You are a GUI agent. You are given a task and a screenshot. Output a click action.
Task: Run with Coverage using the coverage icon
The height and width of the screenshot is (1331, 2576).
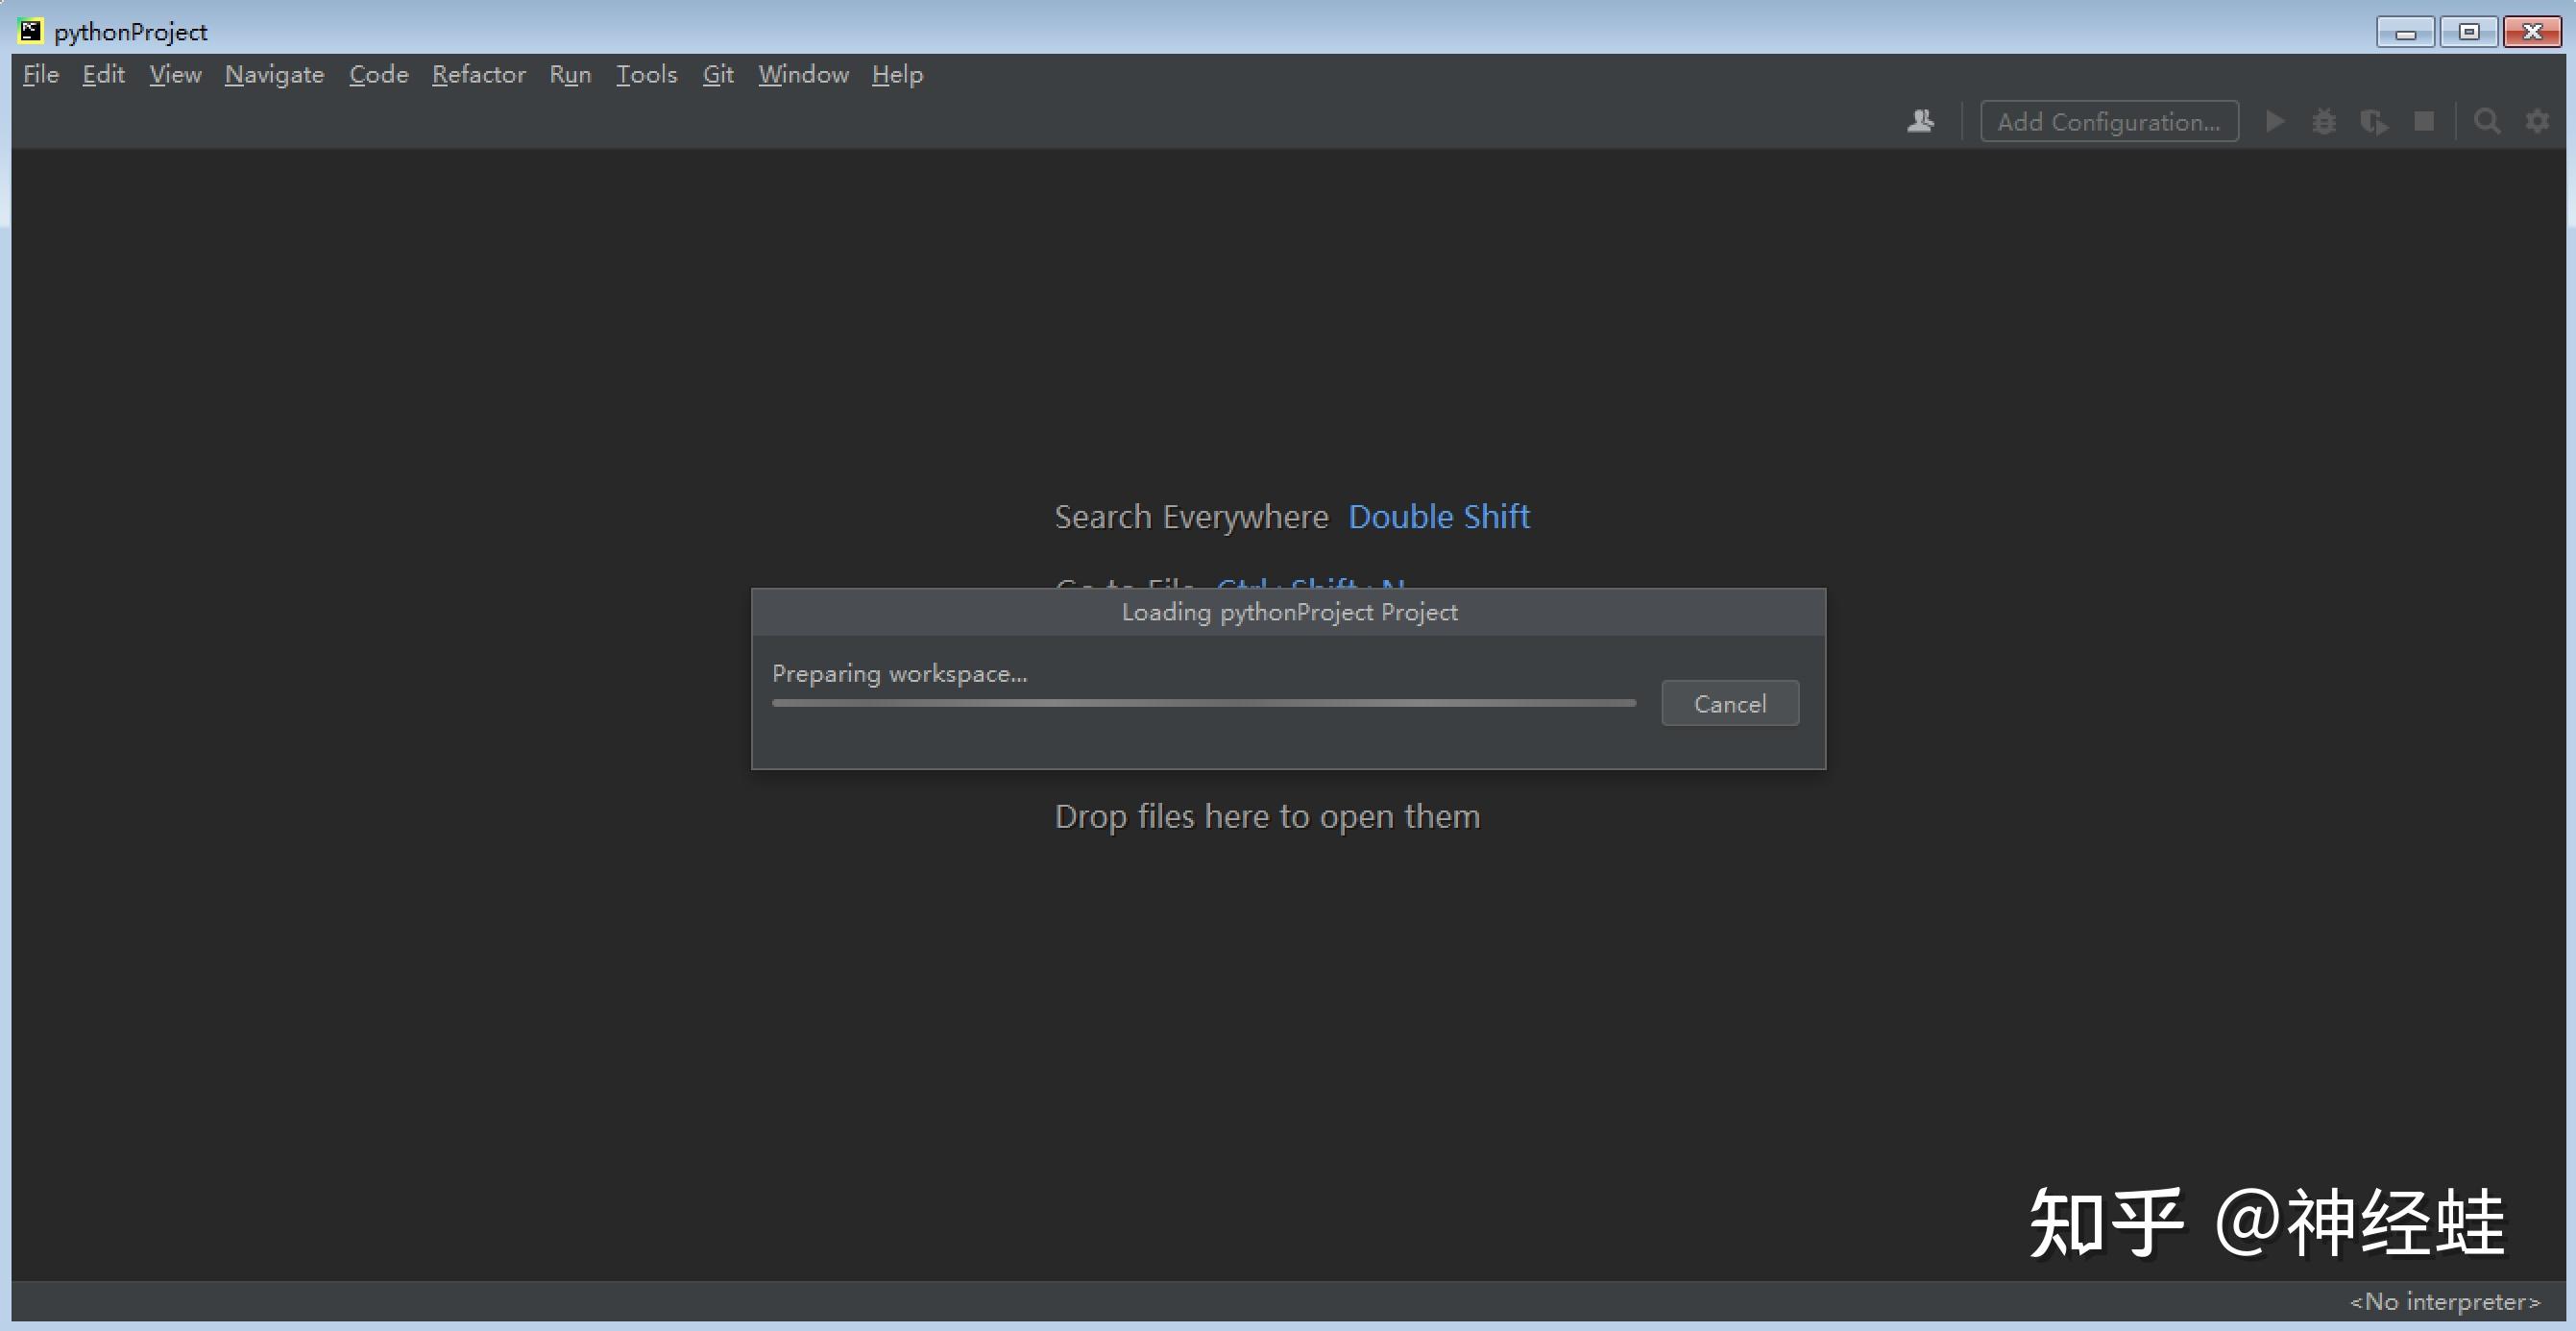pyautogui.click(x=2375, y=121)
